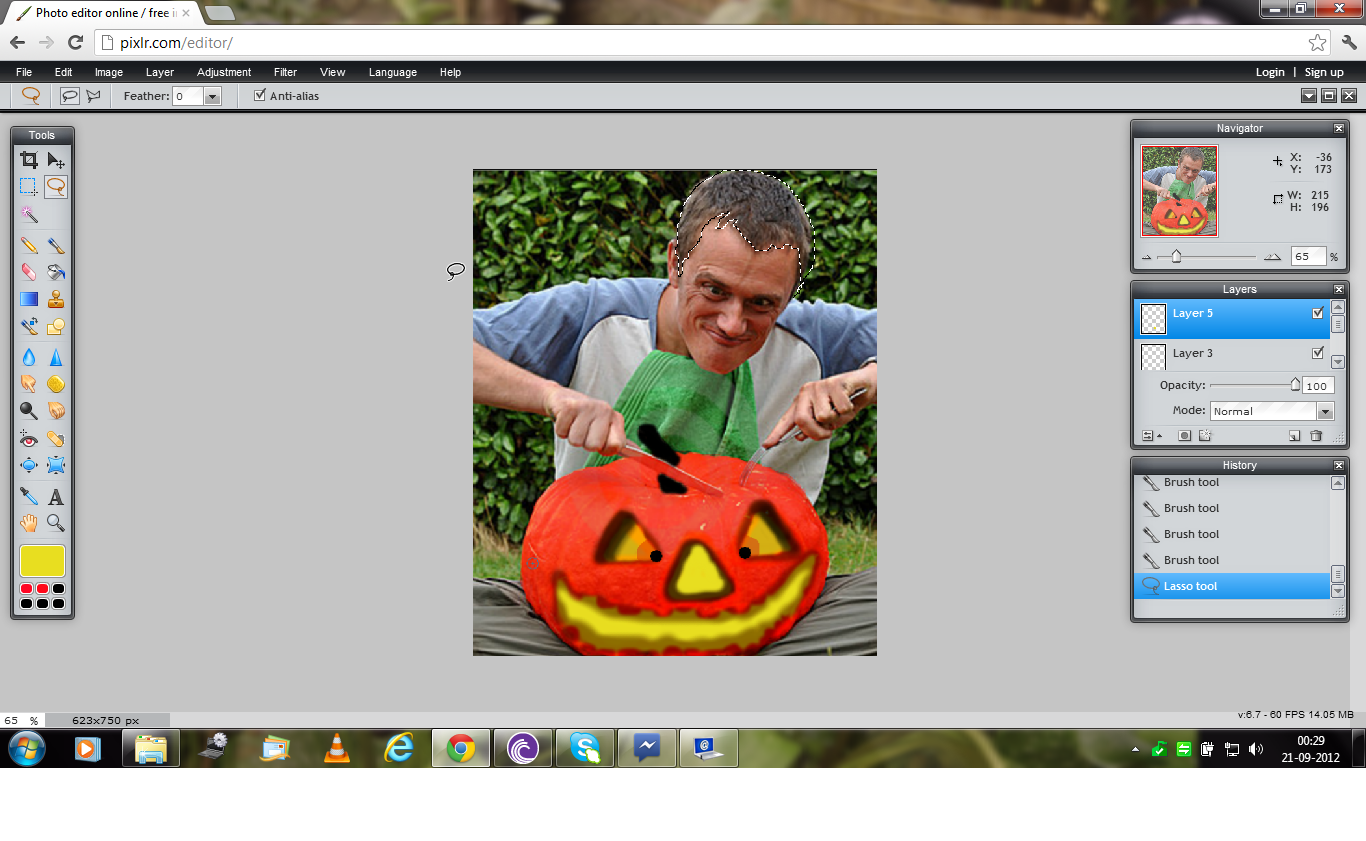
Task: Select the Colorpicker eyedropper tool
Action: pos(29,496)
